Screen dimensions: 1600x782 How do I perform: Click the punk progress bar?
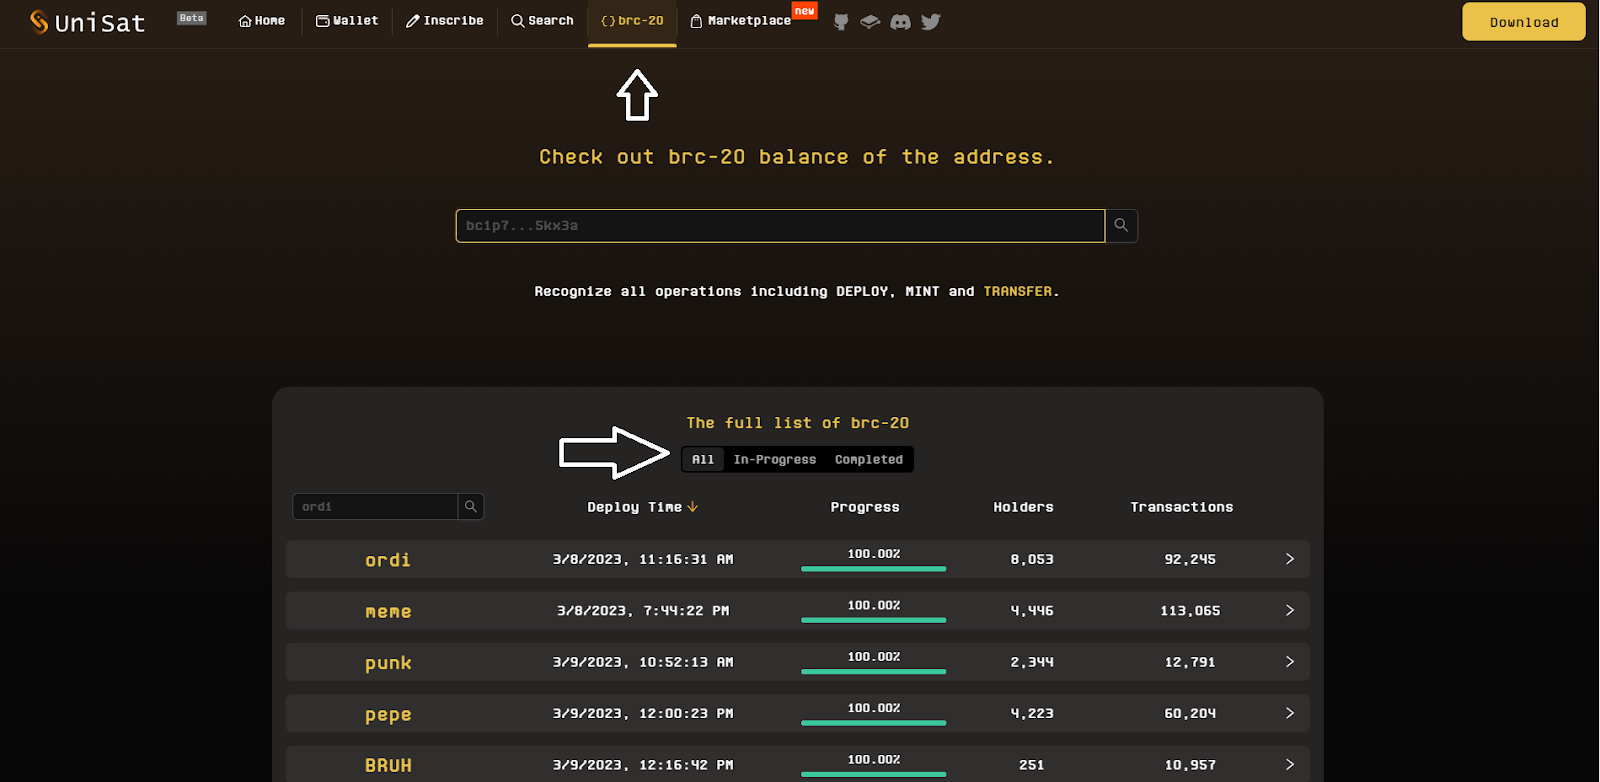(x=873, y=672)
